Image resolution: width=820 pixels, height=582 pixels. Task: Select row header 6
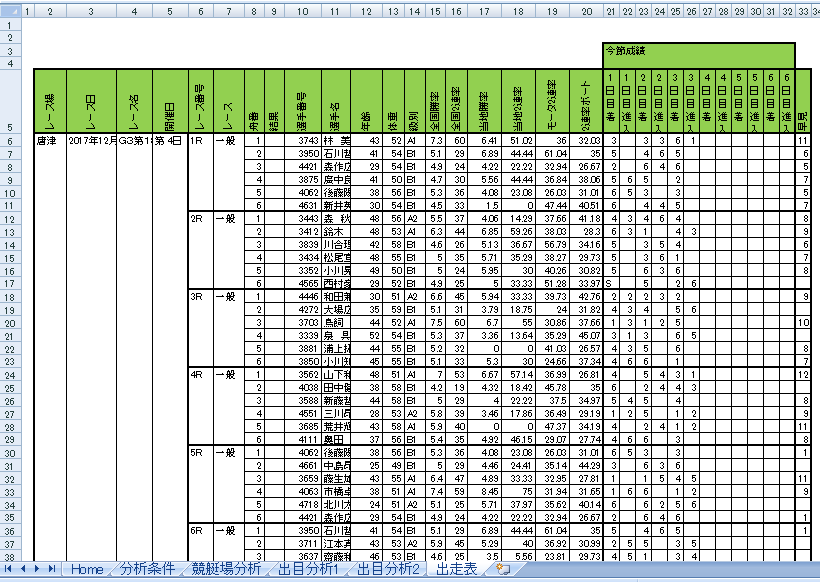(x=10, y=141)
